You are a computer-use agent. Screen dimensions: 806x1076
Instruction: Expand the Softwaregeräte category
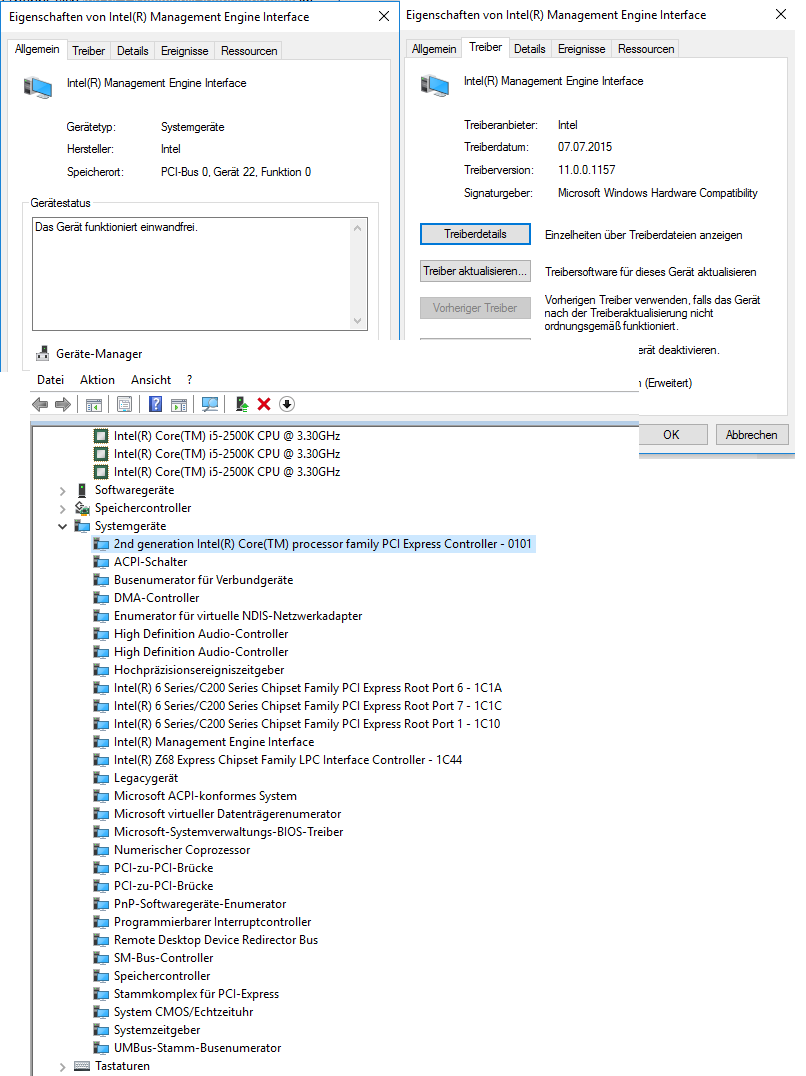click(62, 491)
